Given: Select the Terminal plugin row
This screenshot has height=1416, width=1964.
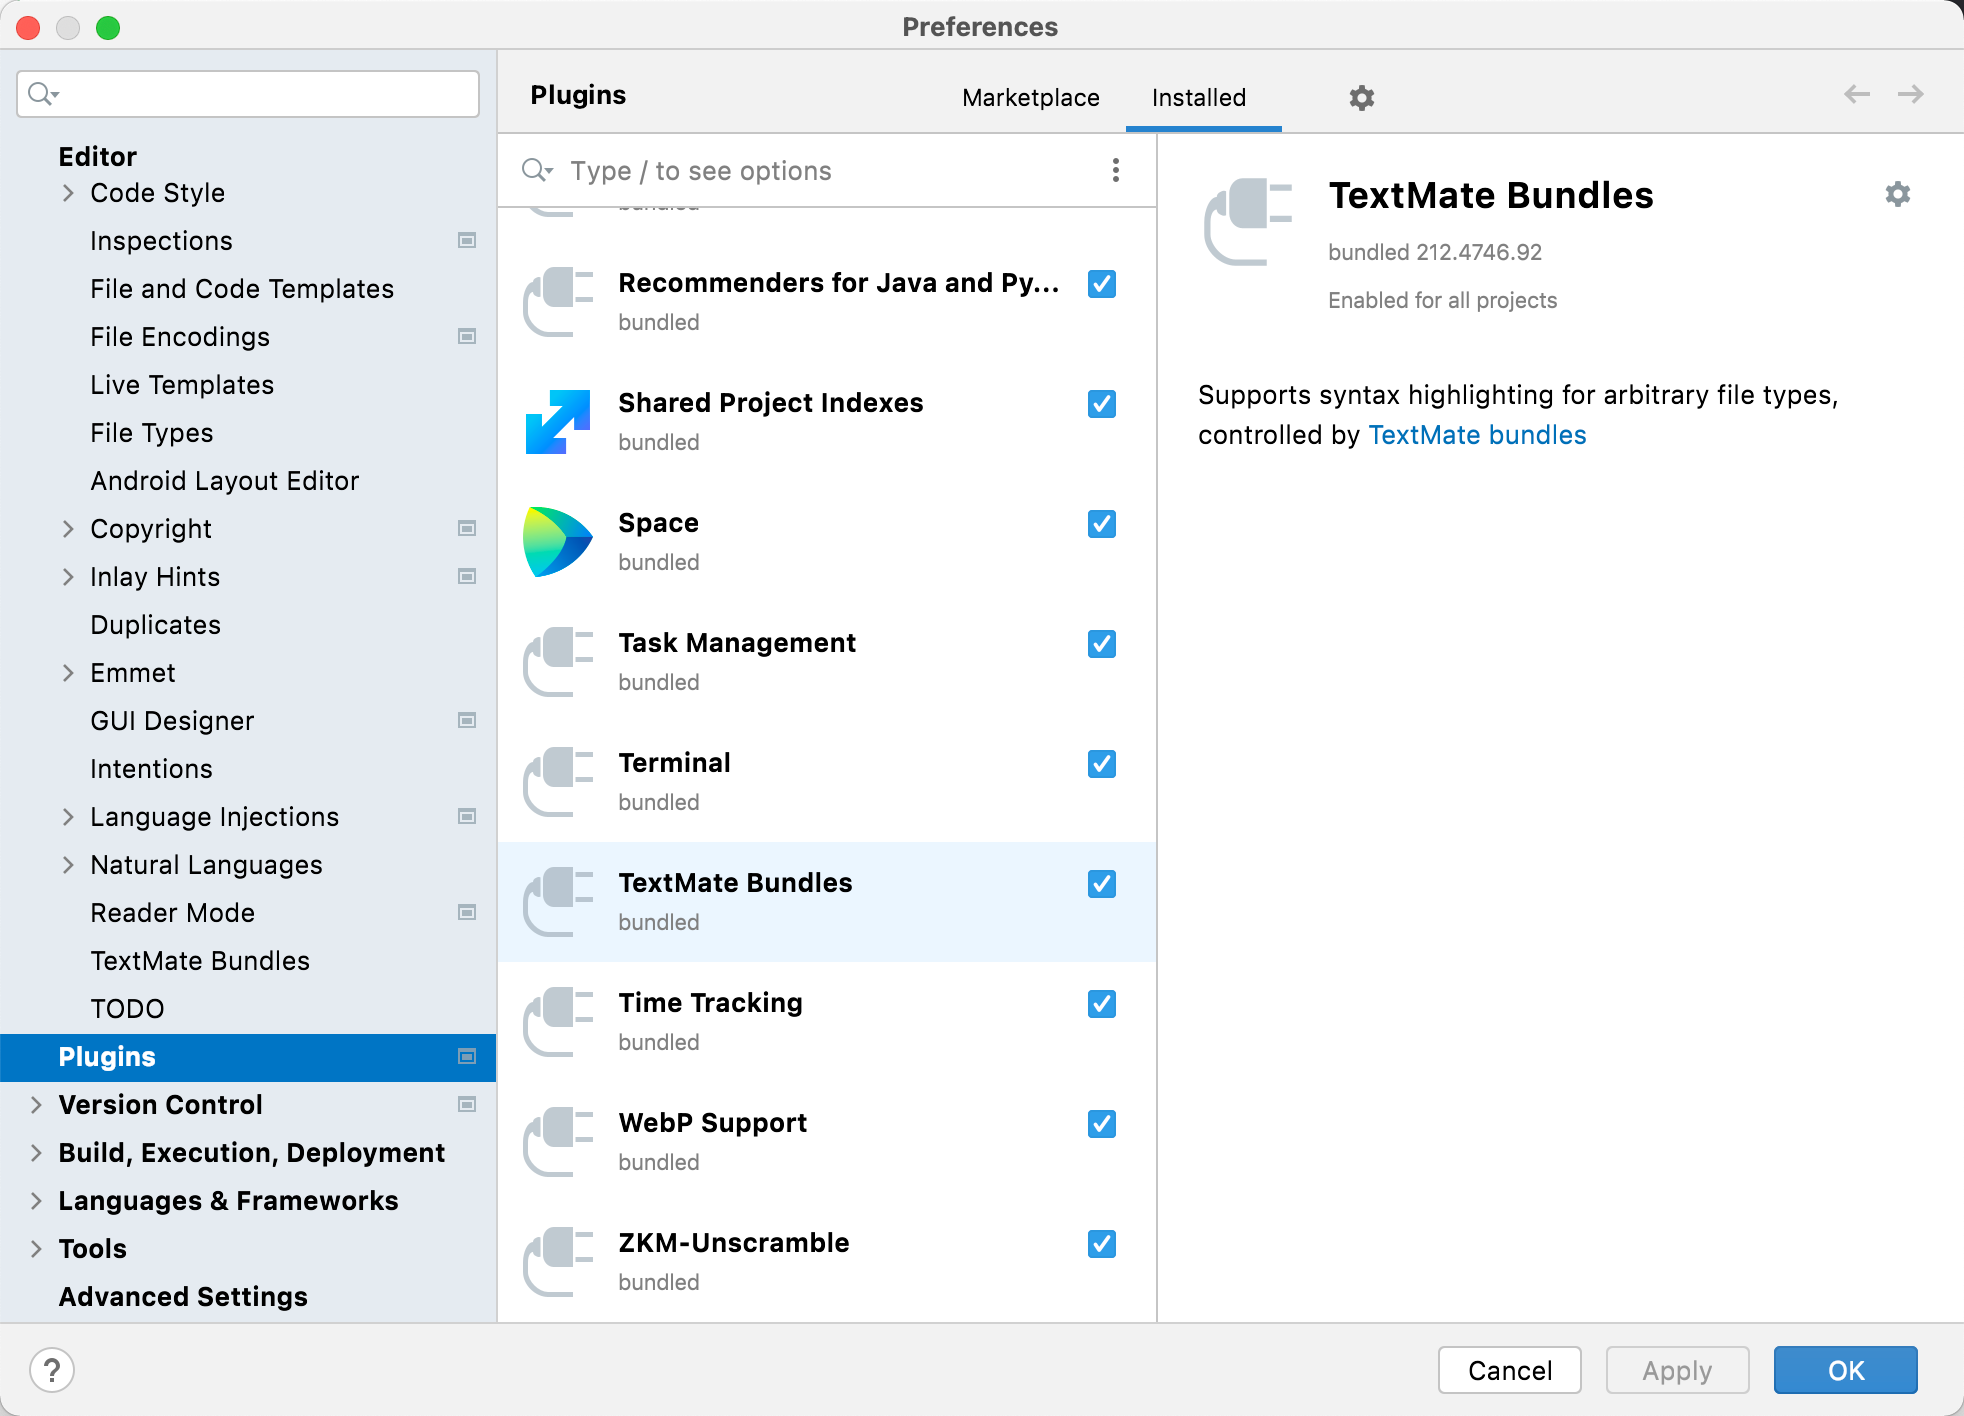Looking at the screenshot, I should click(827, 782).
